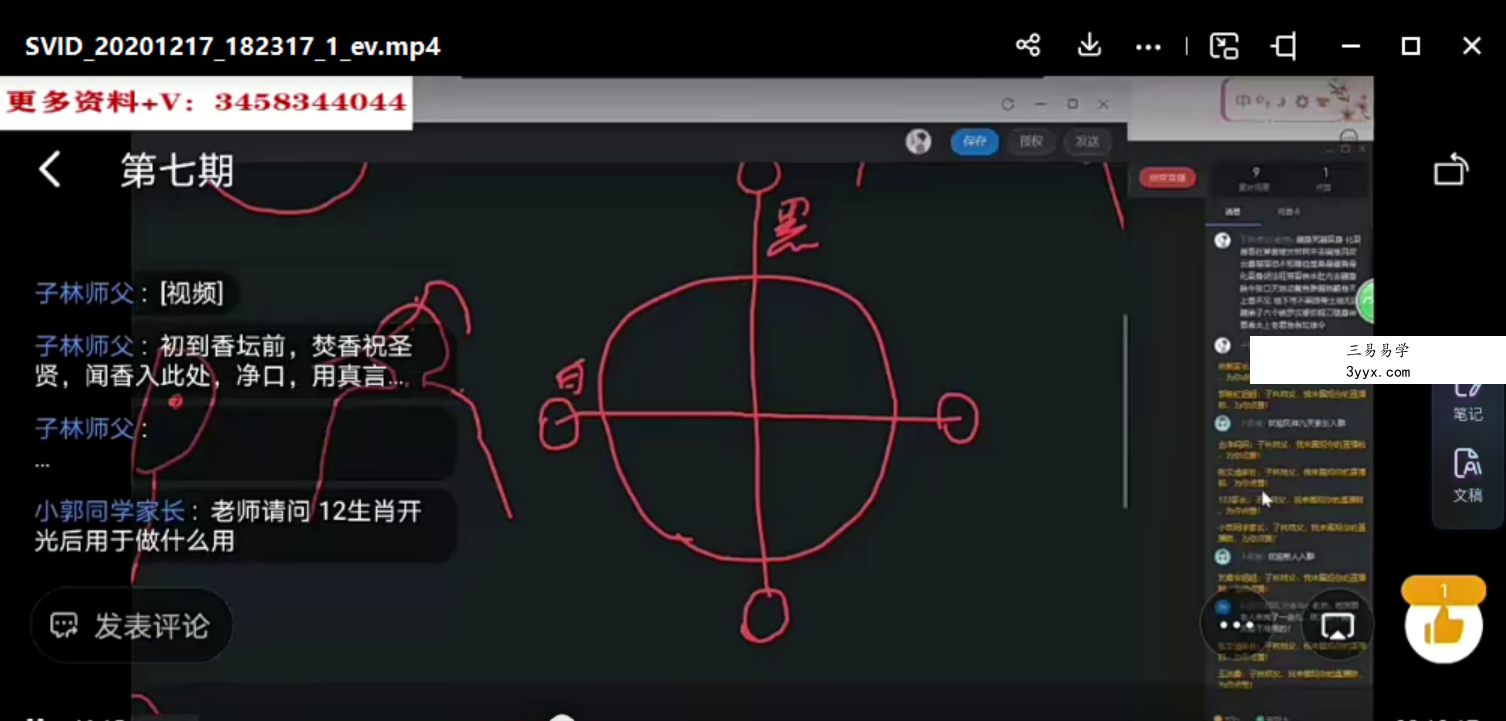Click the emoji icon under the pink banner
This screenshot has width=1506, height=721.
1349,135
